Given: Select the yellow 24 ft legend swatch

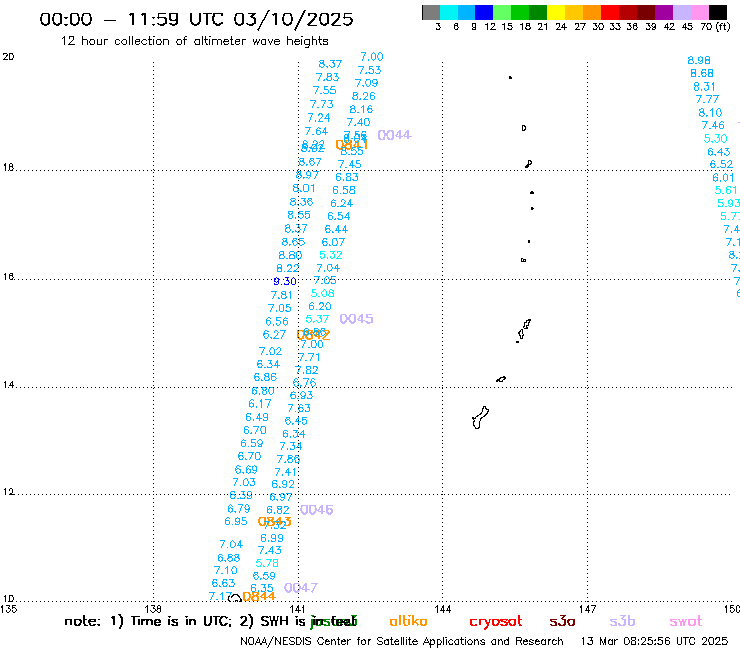Looking at the screenshot, I should [556, 12].
